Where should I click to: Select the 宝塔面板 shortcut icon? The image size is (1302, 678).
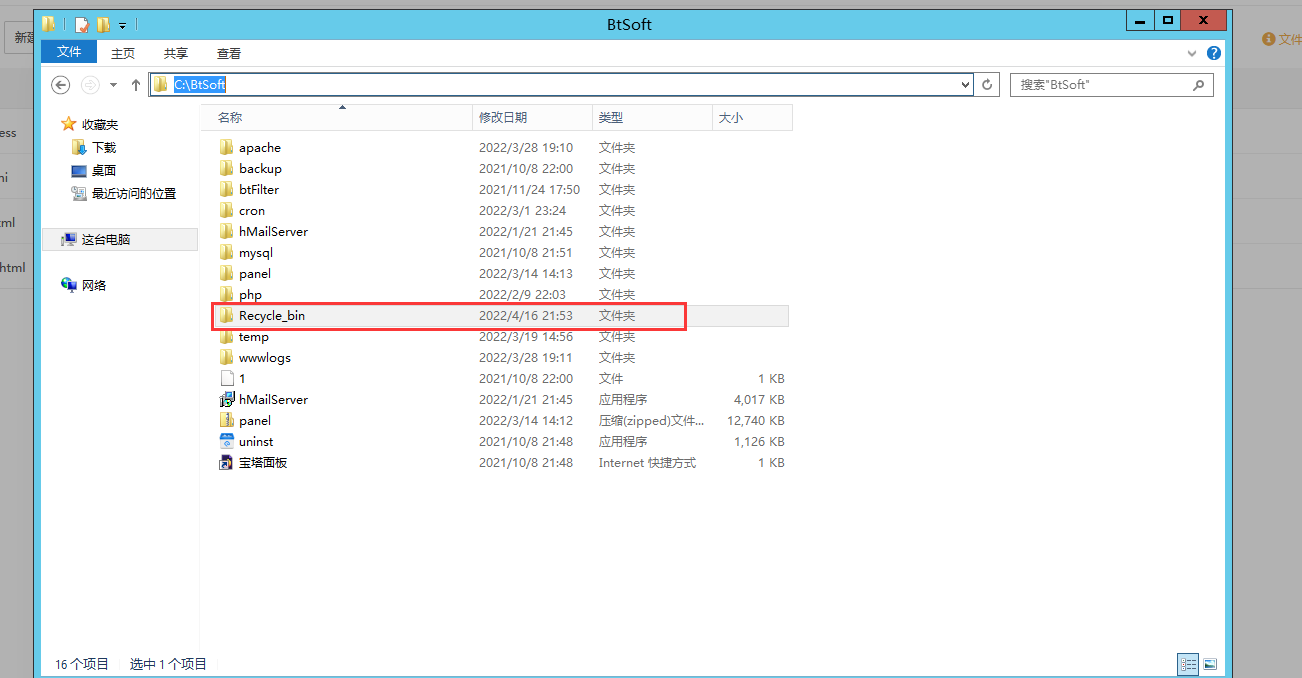coord(226,462)
